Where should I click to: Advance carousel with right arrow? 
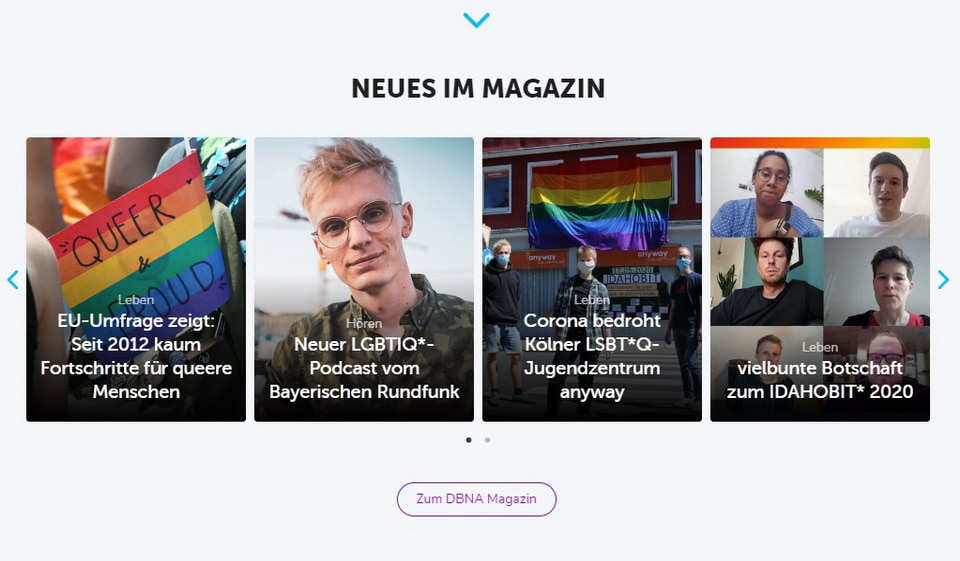(x=943, y=280)
